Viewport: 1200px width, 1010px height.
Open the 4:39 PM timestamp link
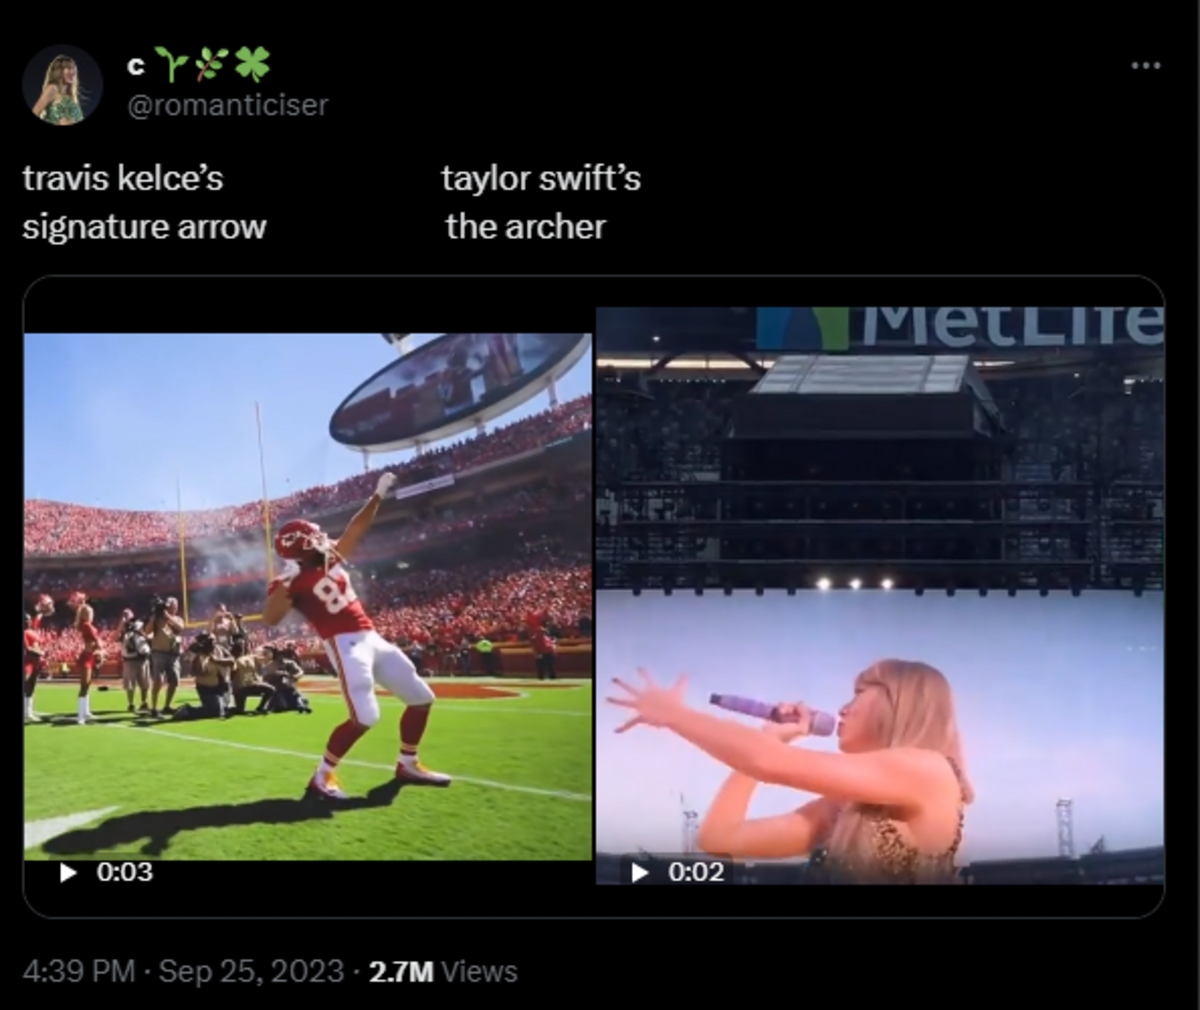click(78, 971)
